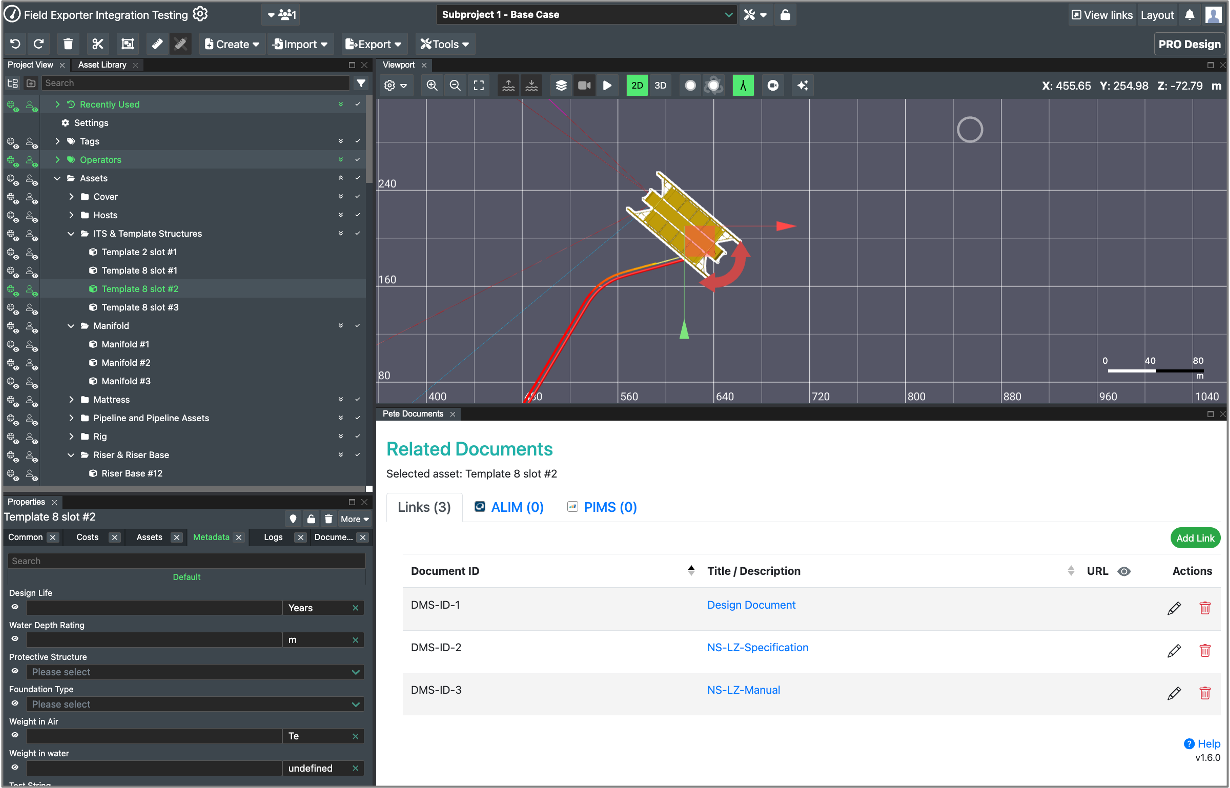The image size is (1230, 788).
Task: Start viewport playback with the play icon
Action: tap(607, 86)
